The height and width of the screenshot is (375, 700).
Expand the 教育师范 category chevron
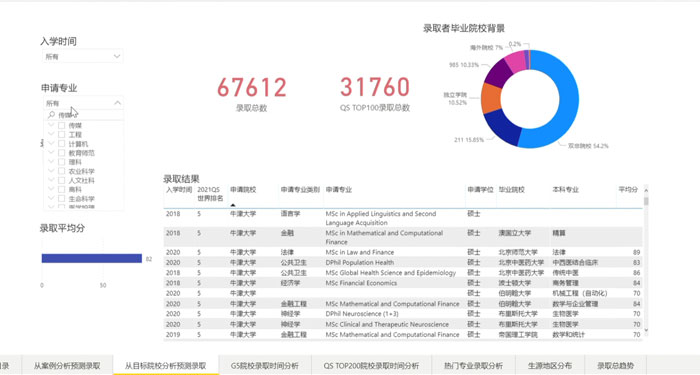pos(51,153)
